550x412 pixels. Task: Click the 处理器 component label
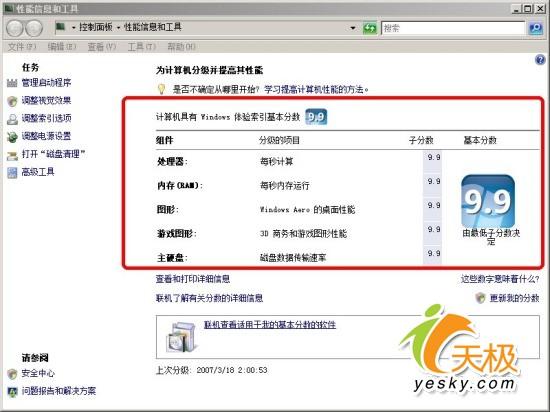(x=172, y=162)
